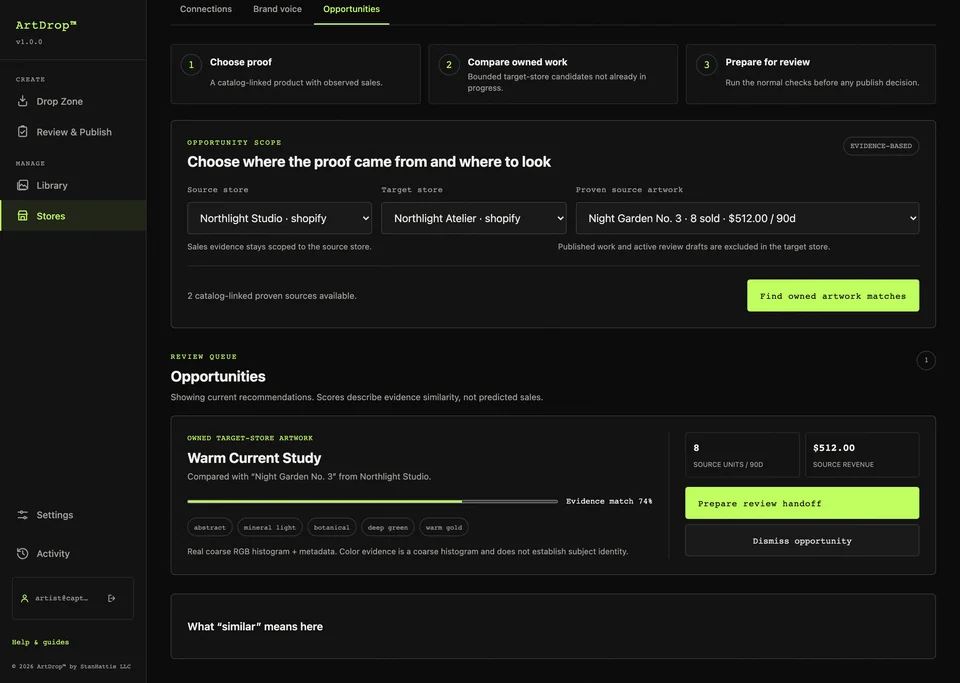Open the Connections tab
Viewport: 960px width, 683px height.
(x=206, y=9)
